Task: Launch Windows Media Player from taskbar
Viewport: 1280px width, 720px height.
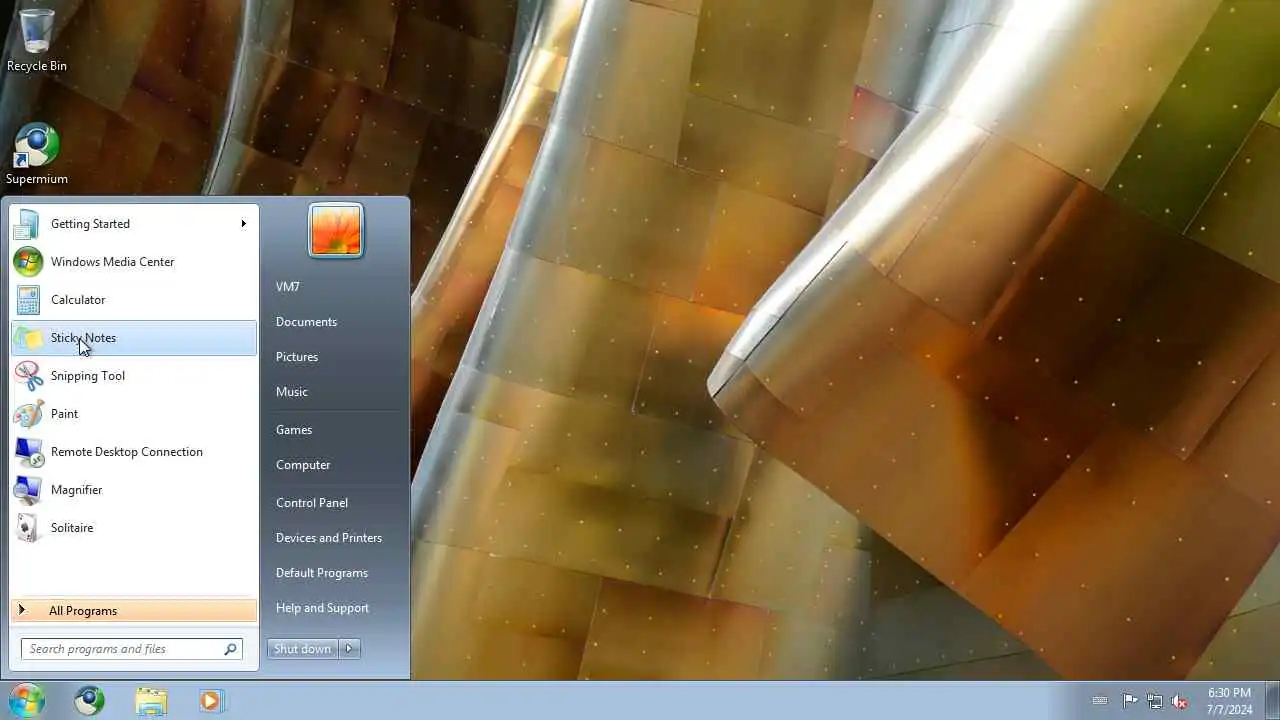Action: [x=211, y=701]
